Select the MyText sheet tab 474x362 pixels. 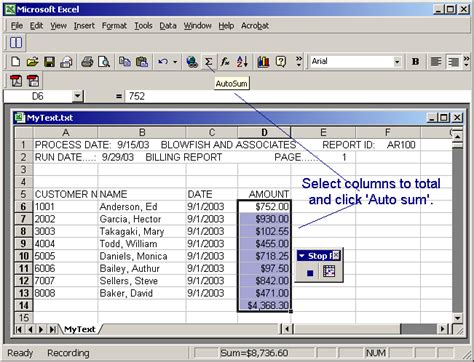[x=80, y=329]
